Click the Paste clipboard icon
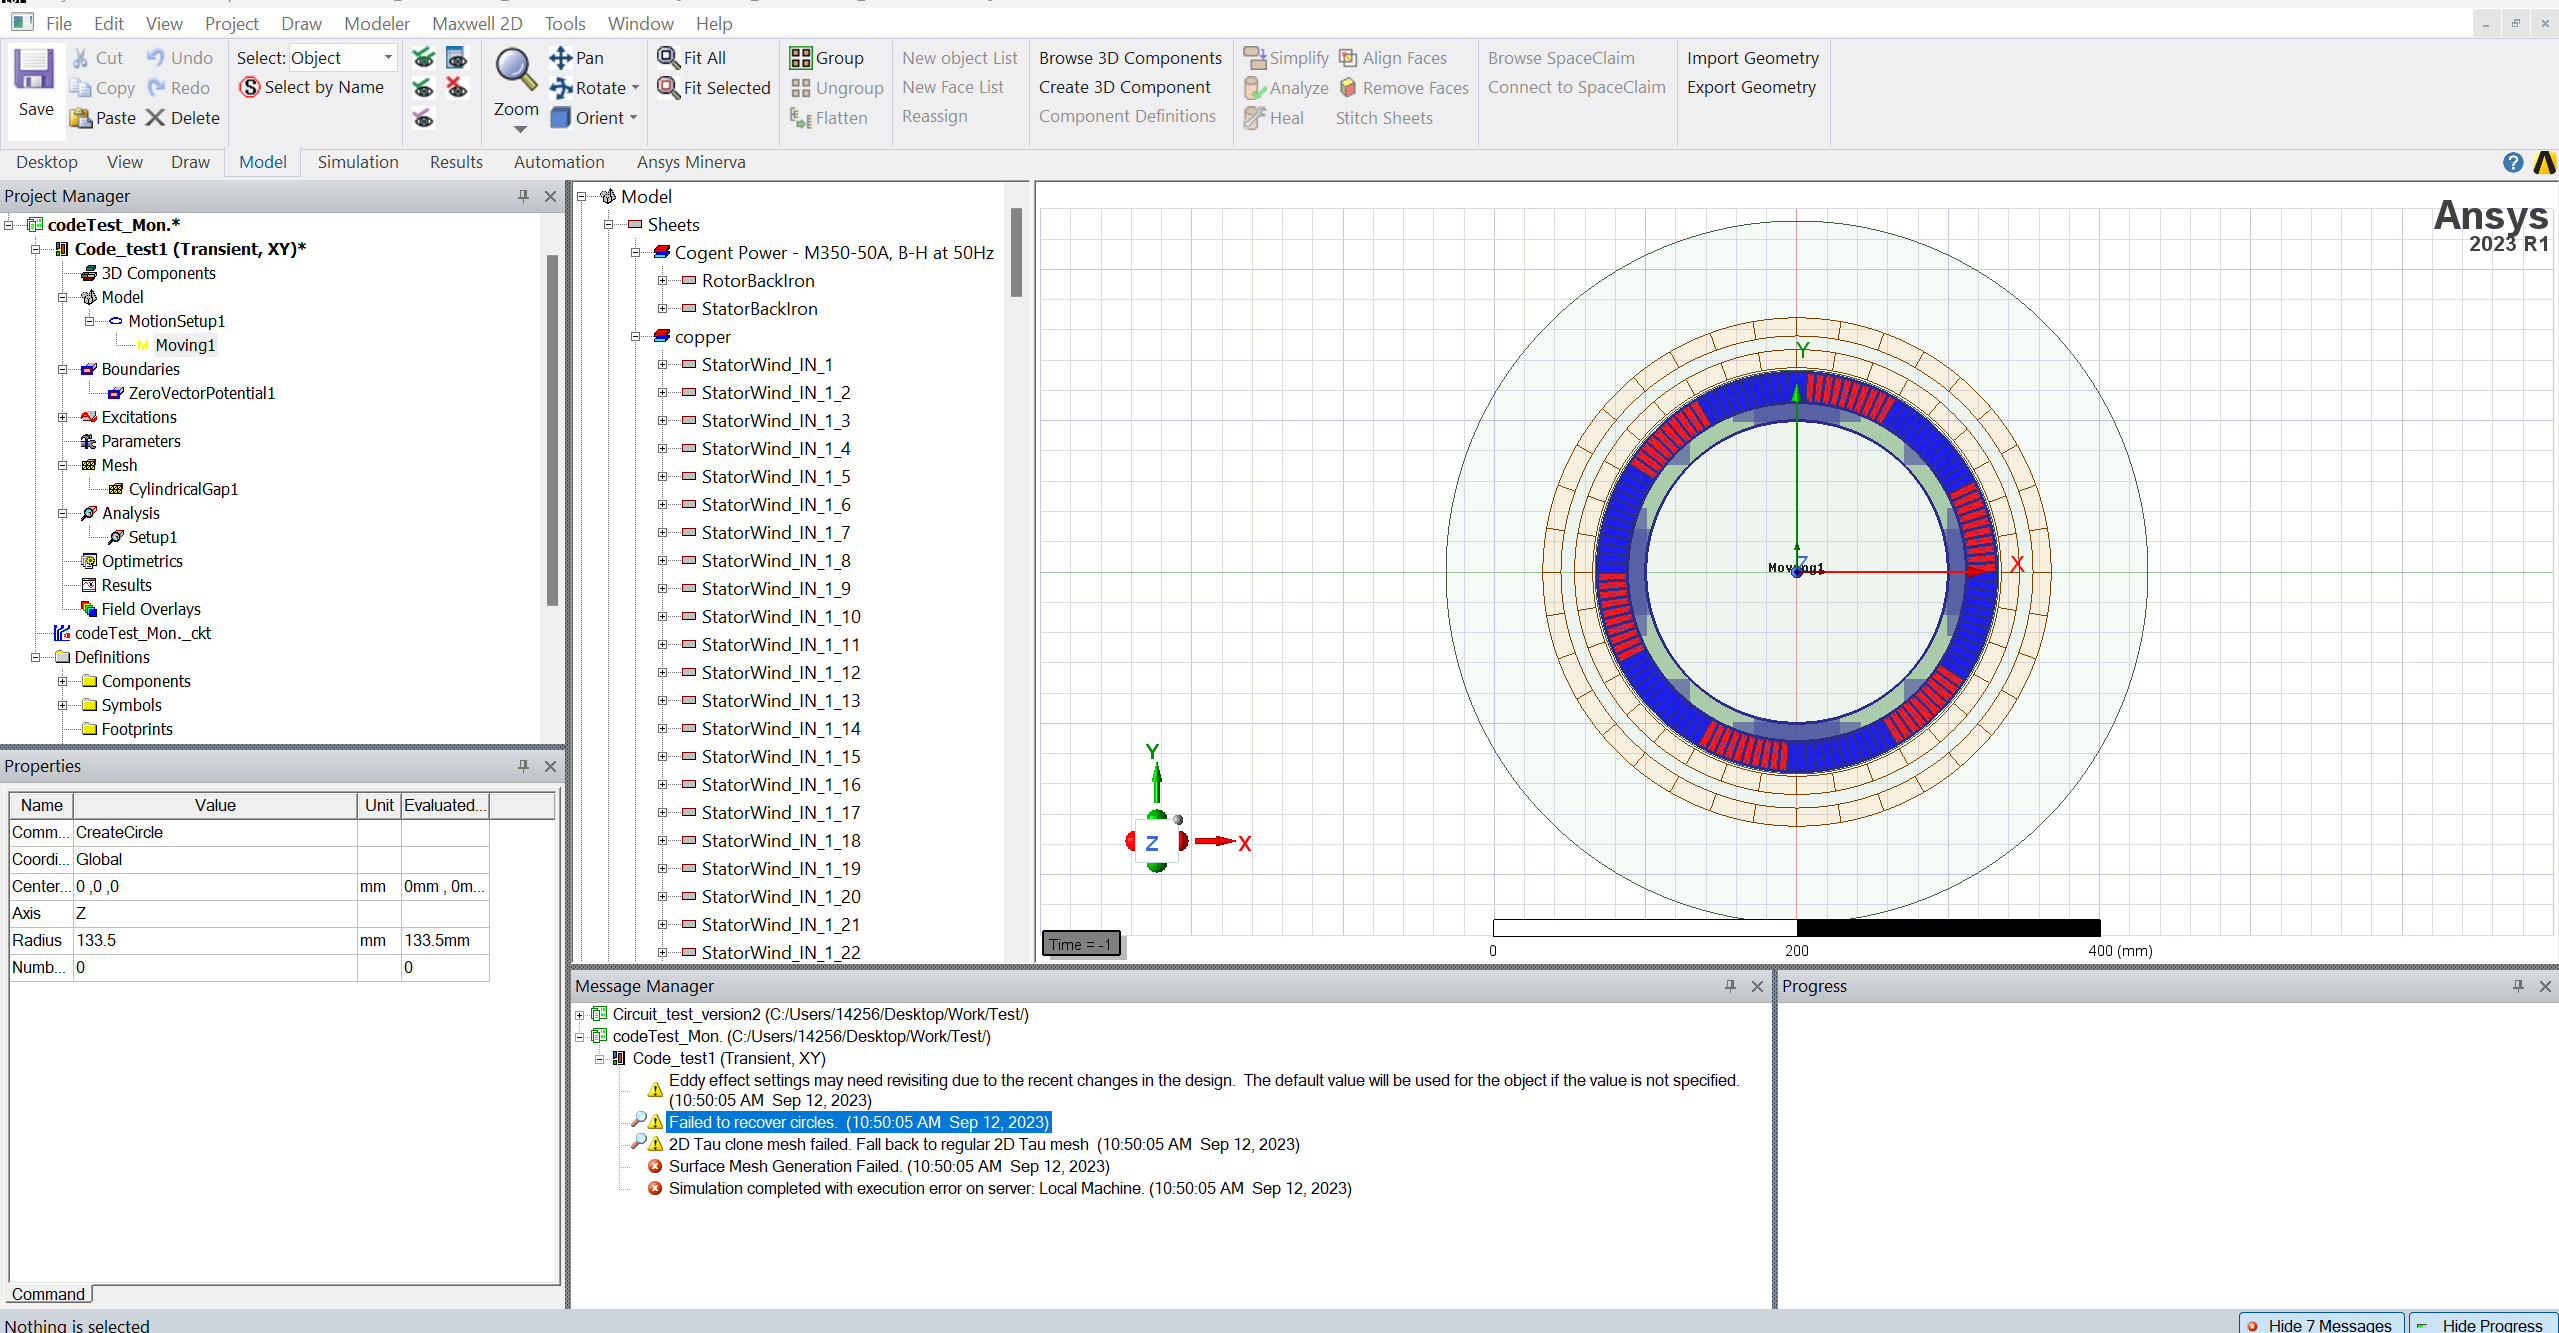 [x=81, y=118]
